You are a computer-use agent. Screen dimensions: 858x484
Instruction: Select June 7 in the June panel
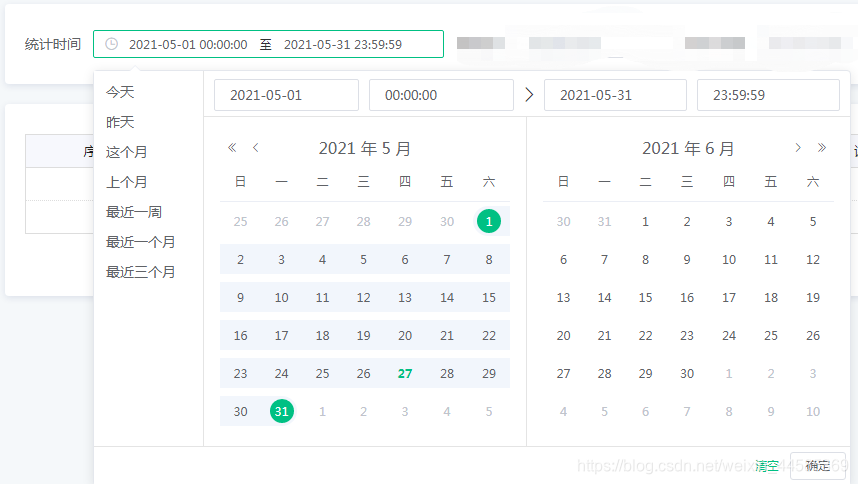tap(604, 260)
